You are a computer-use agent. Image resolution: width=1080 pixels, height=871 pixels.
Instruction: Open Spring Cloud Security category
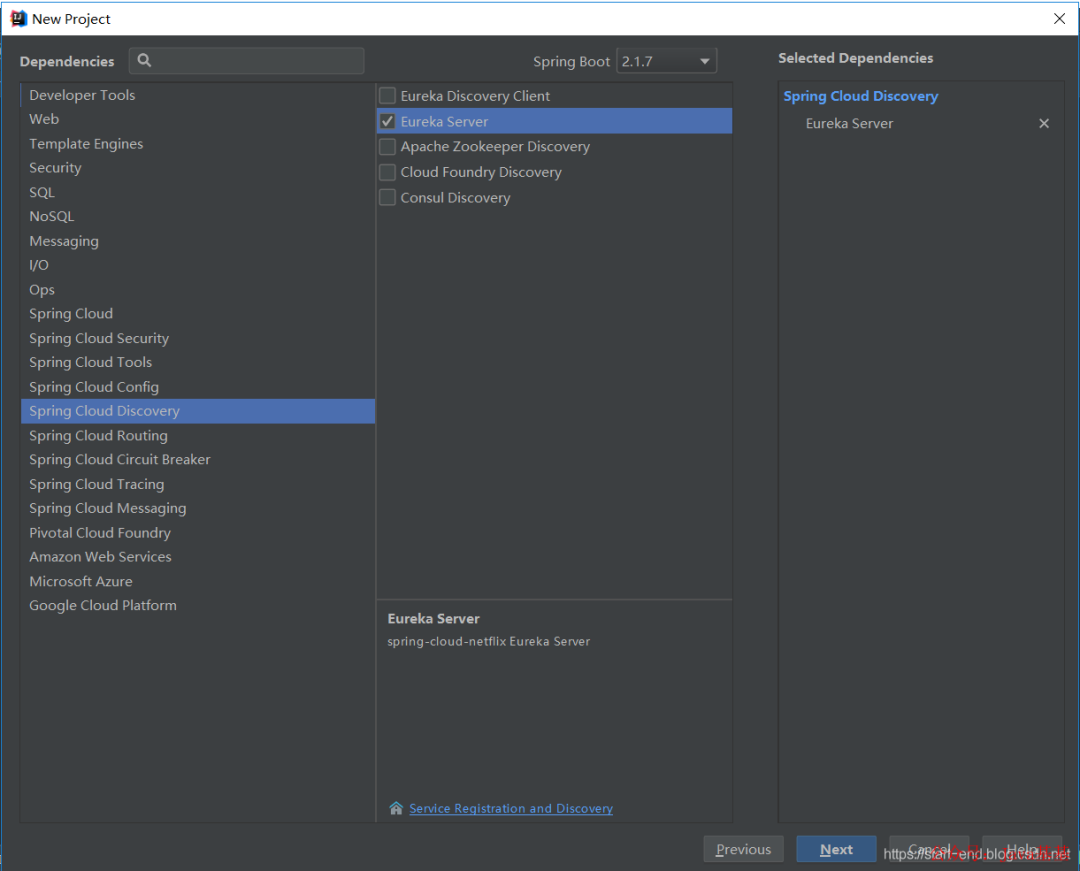[x=198, y=338]
